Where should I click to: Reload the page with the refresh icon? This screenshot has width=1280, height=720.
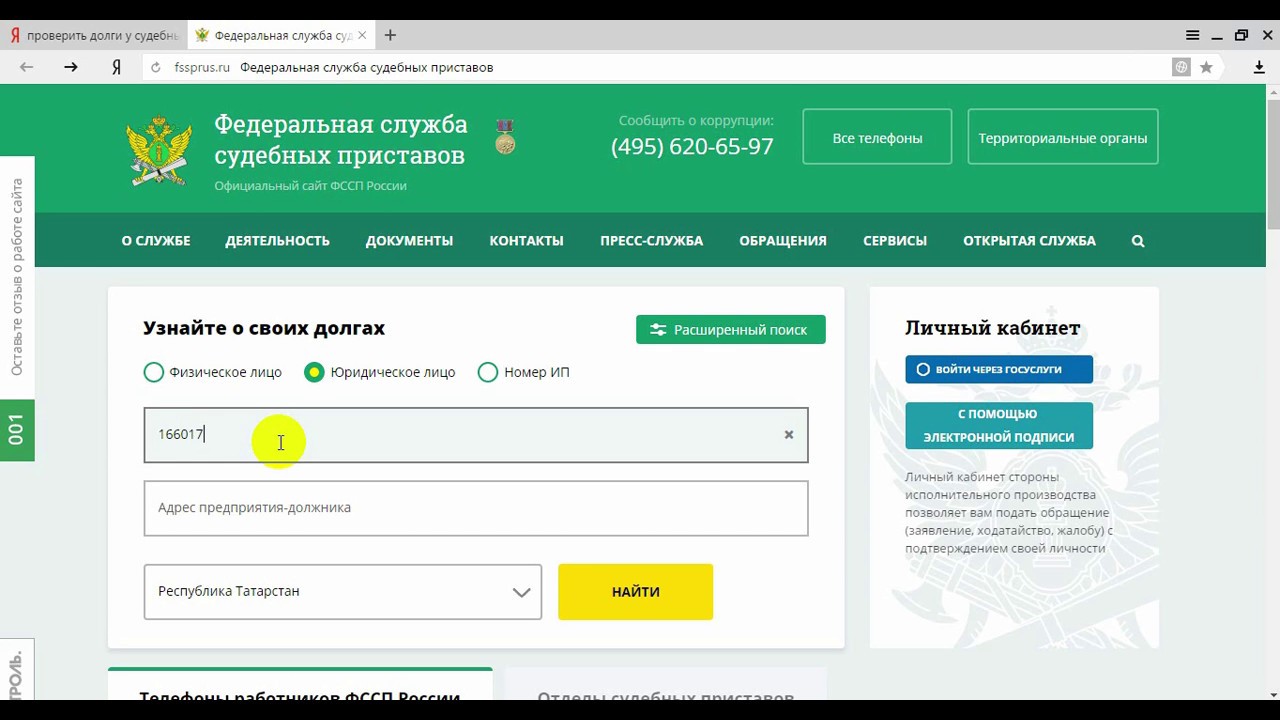click(x=155, y=67)
